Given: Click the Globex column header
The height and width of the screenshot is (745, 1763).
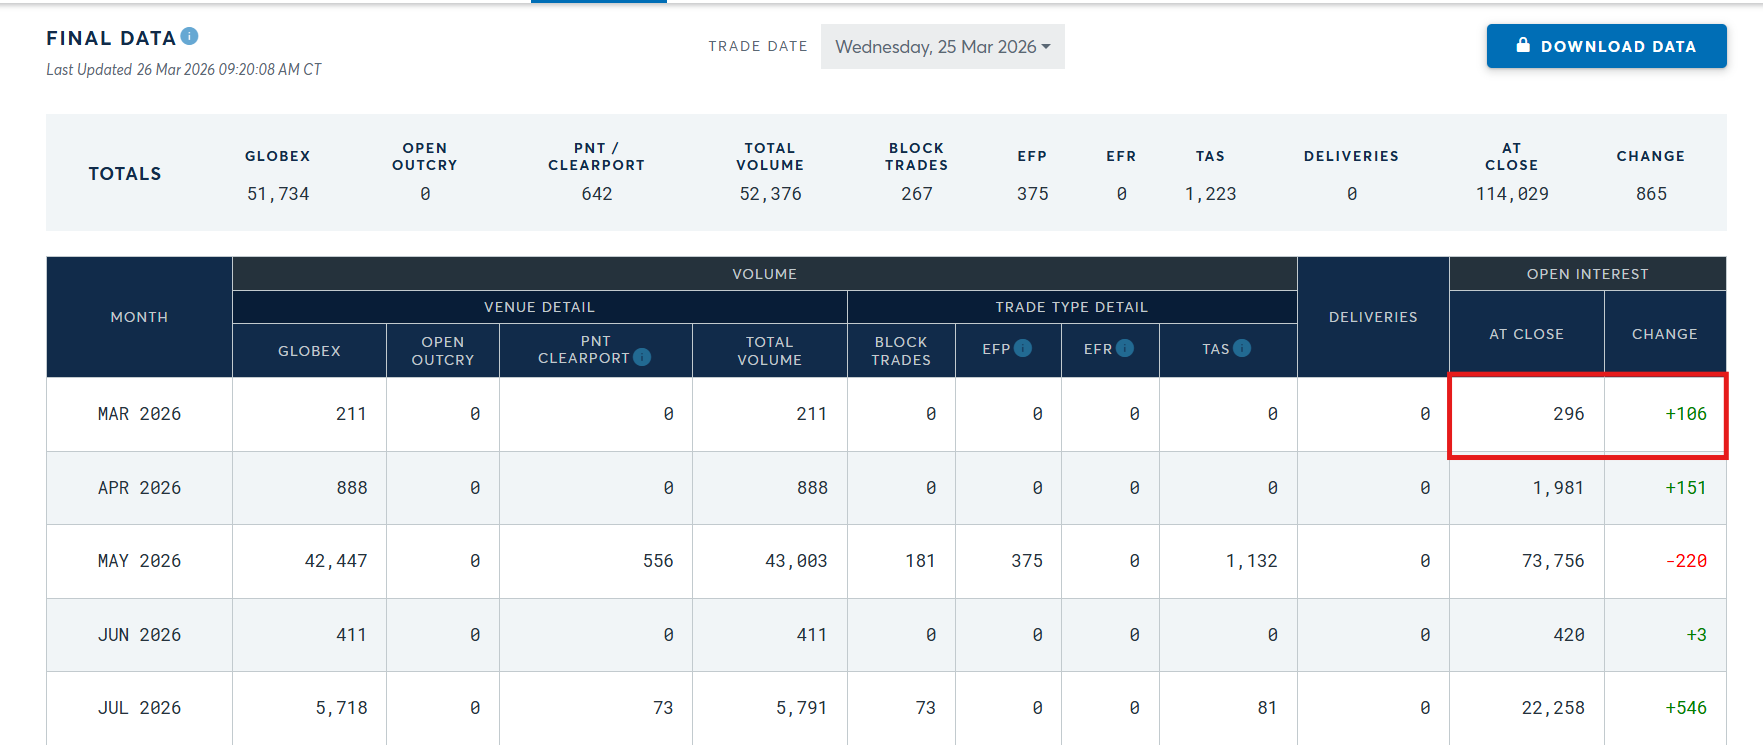Looking at the screenshot, I should click(x=309, y=351).
